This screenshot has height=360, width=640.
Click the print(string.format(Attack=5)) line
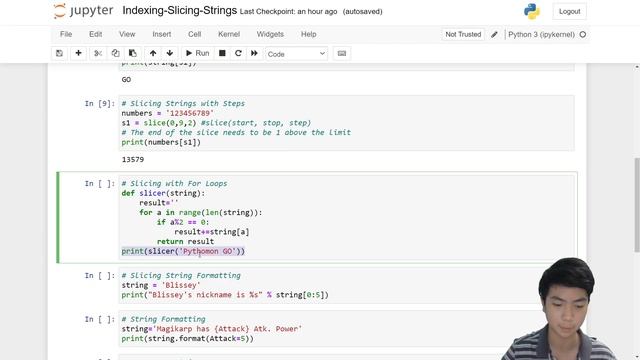187,339
